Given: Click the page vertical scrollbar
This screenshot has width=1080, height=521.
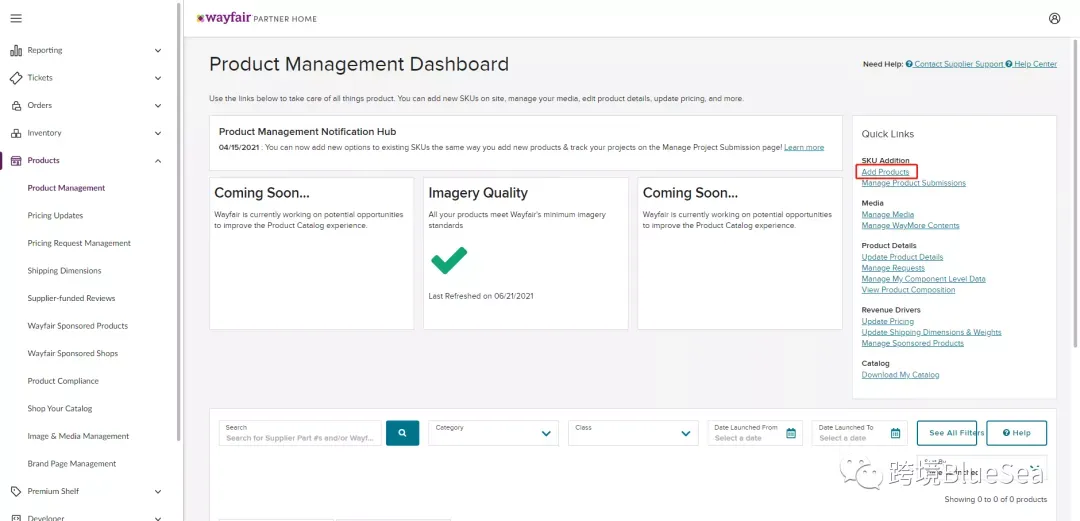Looking at the screenshot, I should pyautogui.click(x=1077, y=193).
